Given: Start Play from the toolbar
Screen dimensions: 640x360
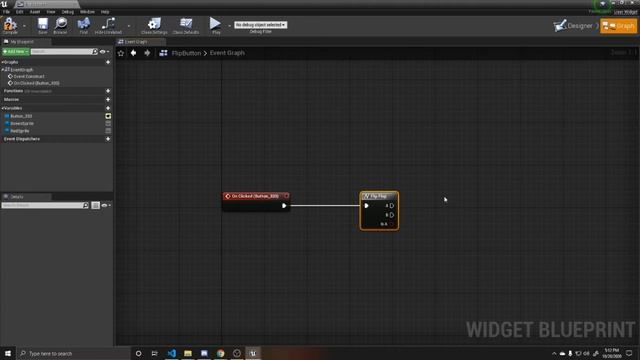Looking at the screenshot, I should pyautogui.click(x=216, y=25).
